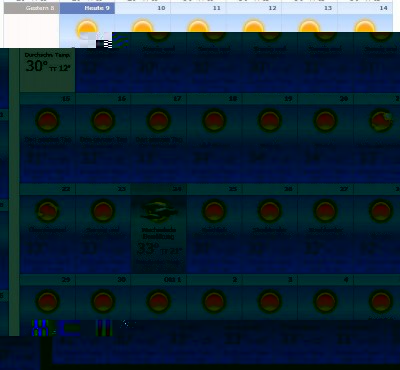Choose the sun icon for Okt 1
This screenshot has height=370, width=400.
pos(159,301)
